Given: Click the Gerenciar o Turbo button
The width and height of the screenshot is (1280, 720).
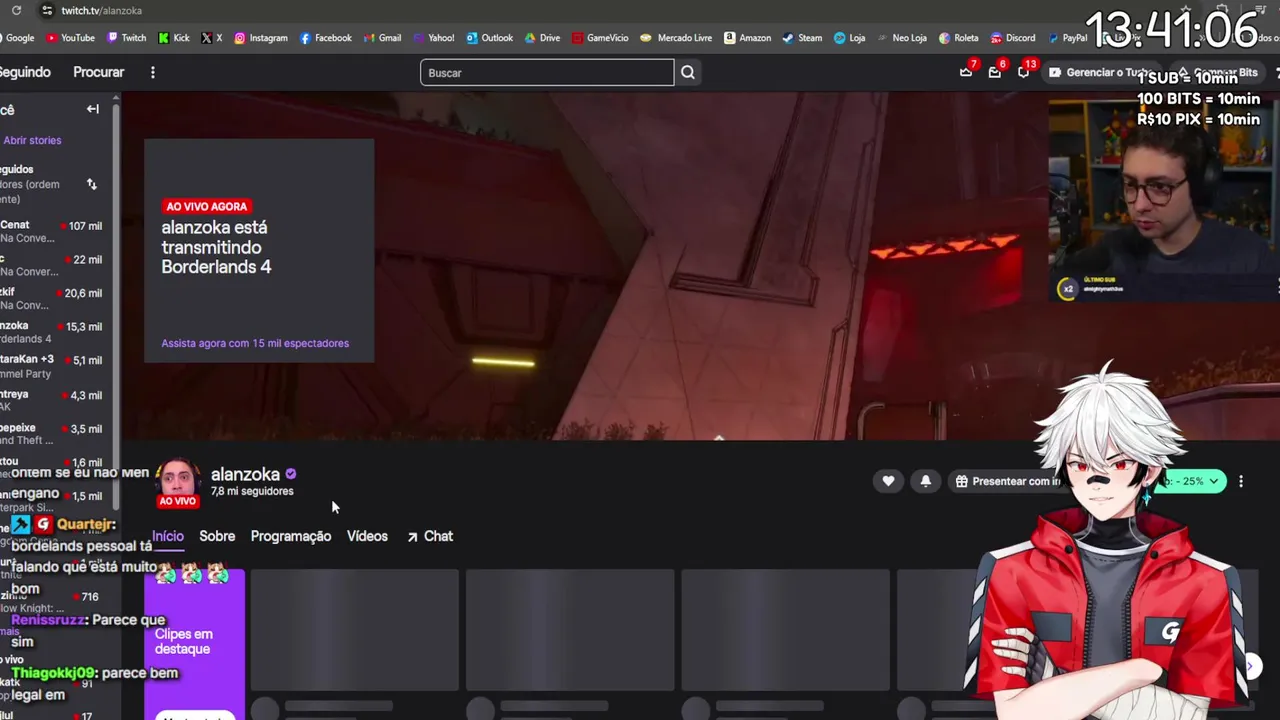Looking at the screenshot, I should [x=1099, y=72].
